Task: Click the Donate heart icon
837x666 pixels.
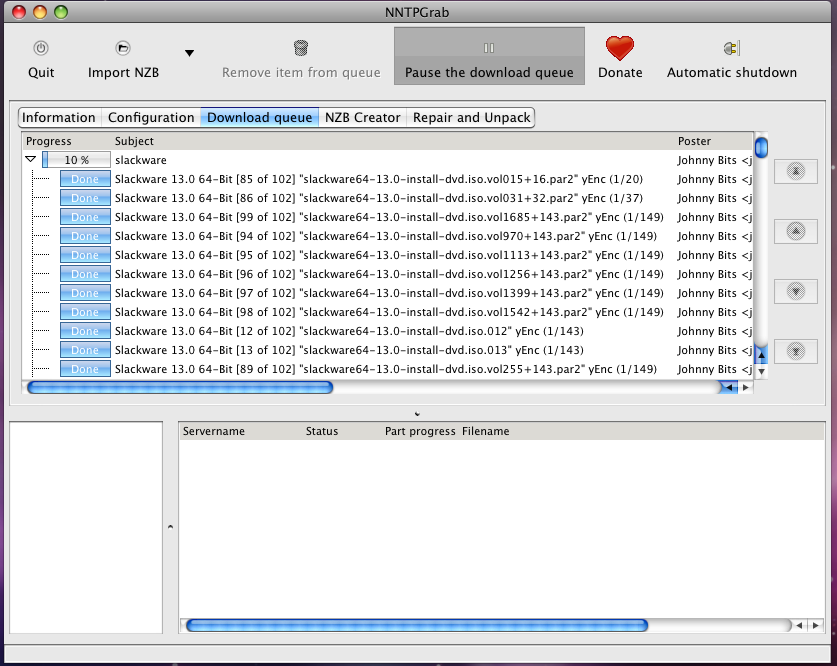Action: coord(620,48)
